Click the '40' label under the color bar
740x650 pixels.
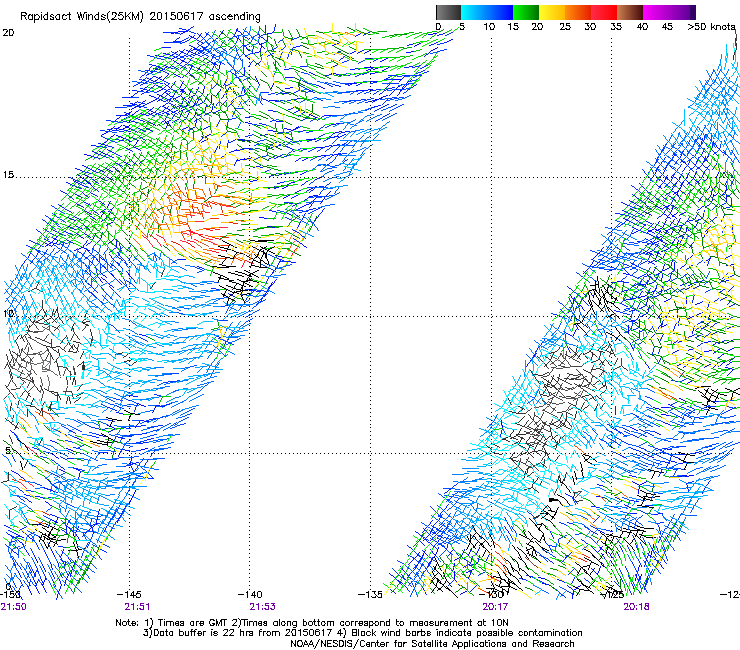point(642,26)
